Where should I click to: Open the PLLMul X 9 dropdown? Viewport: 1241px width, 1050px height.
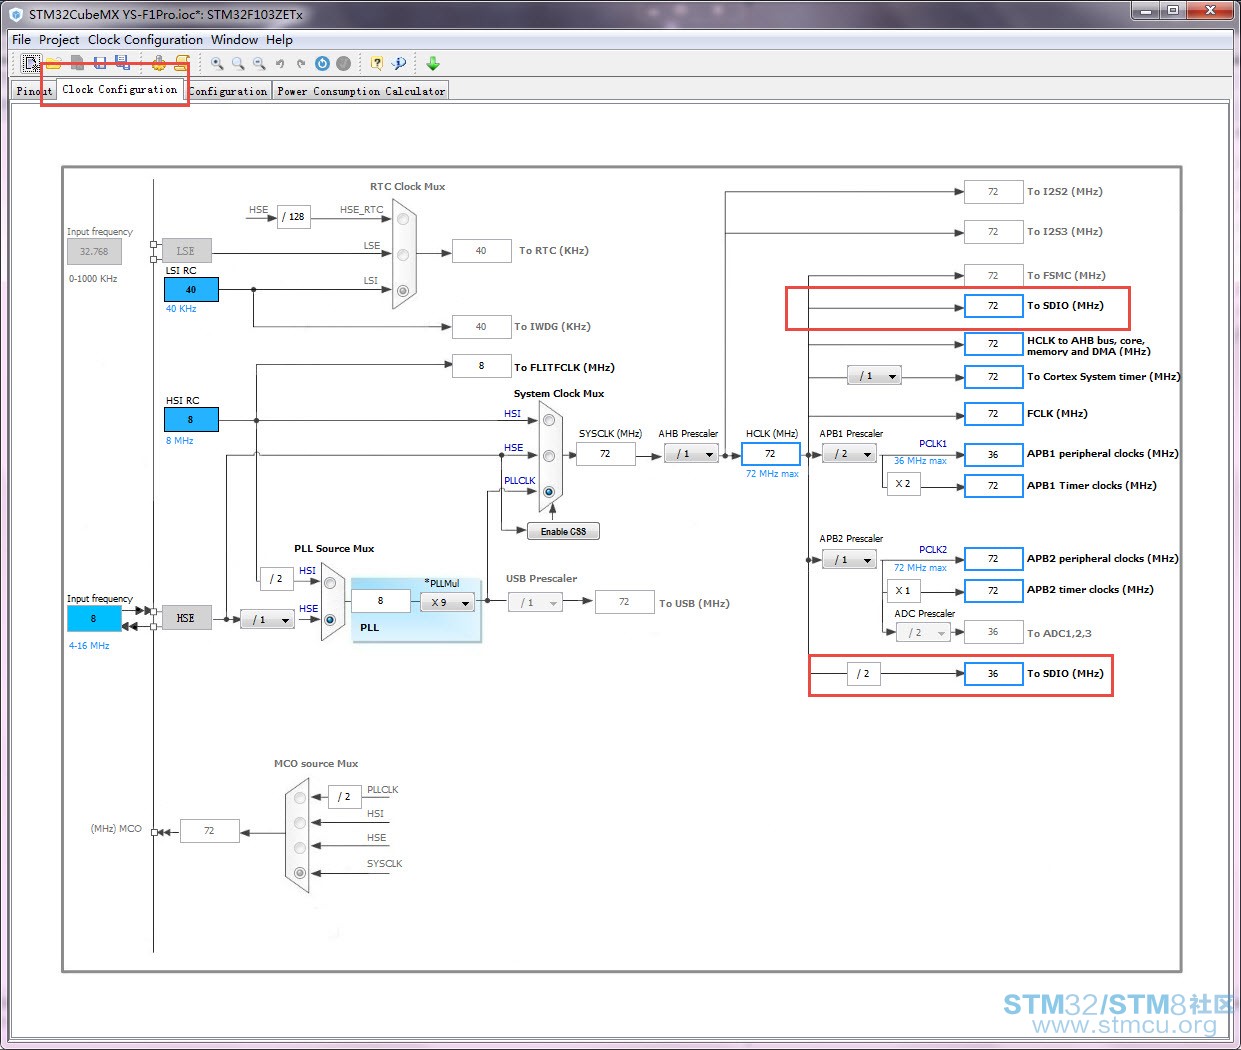tap(447, 602)
